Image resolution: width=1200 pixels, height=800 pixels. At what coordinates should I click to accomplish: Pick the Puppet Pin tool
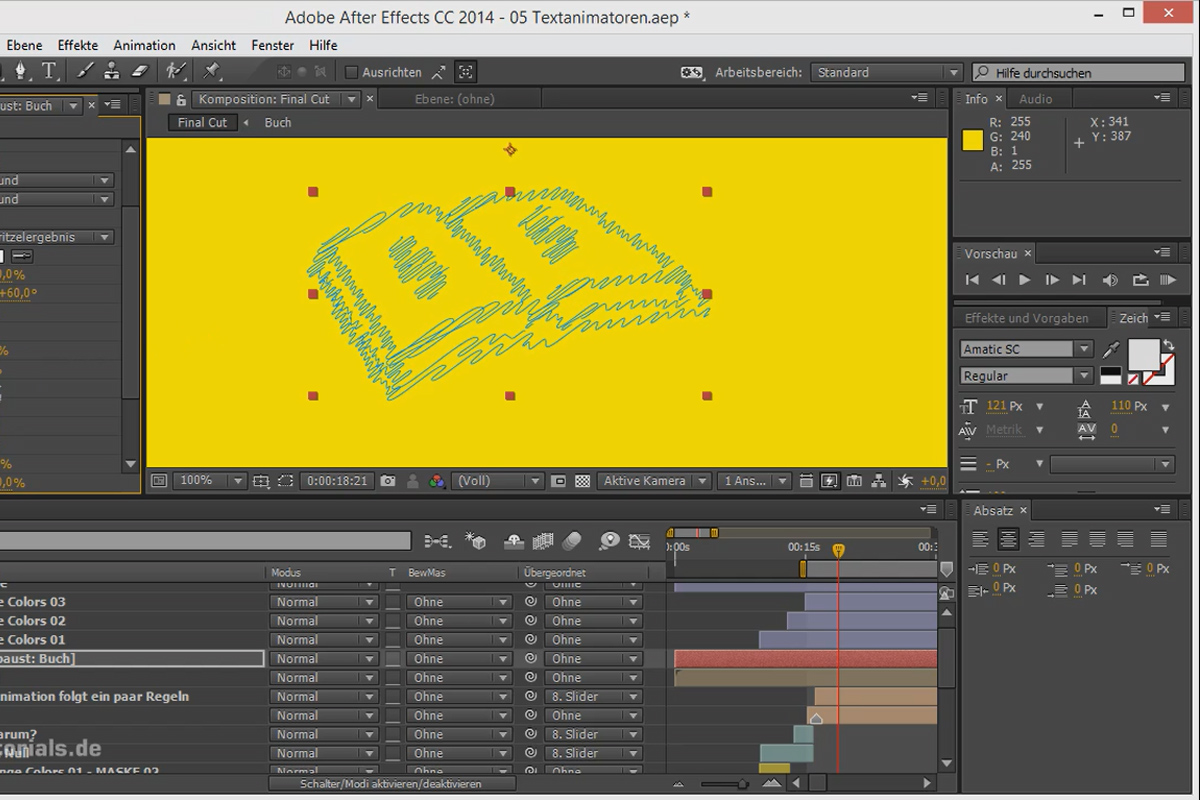211,72
